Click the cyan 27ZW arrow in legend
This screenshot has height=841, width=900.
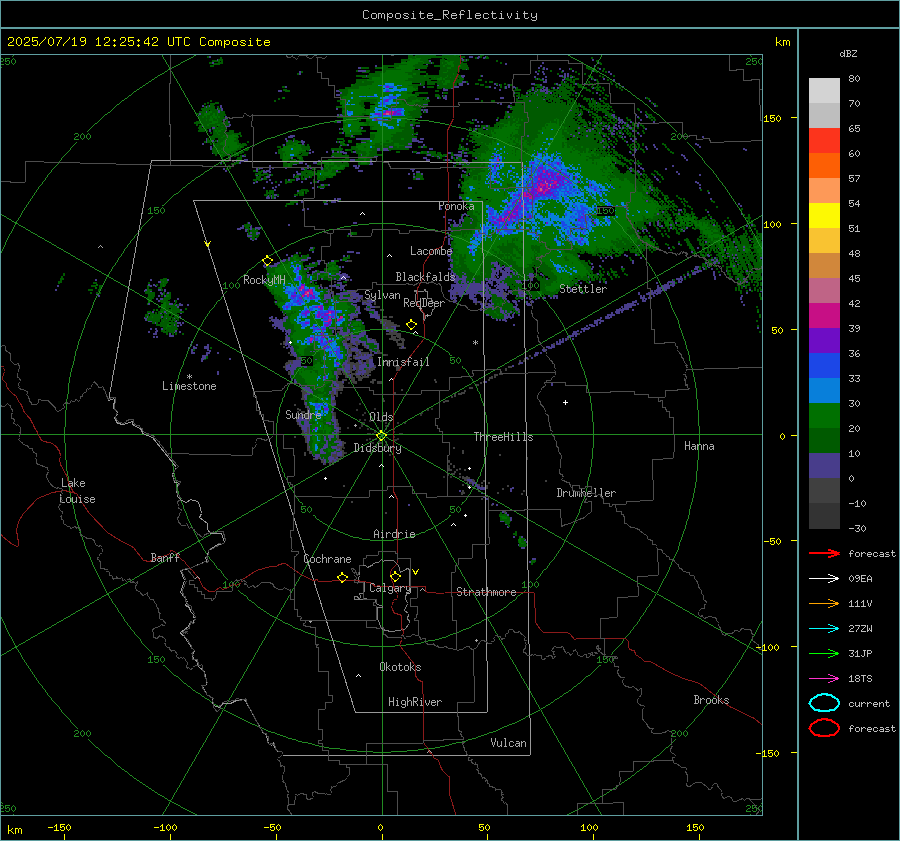[x=824, y=629]
